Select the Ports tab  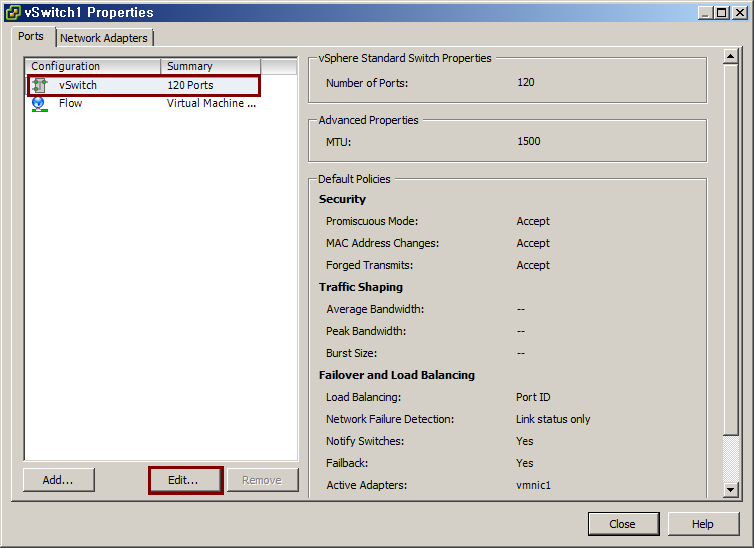coord(31,36)
